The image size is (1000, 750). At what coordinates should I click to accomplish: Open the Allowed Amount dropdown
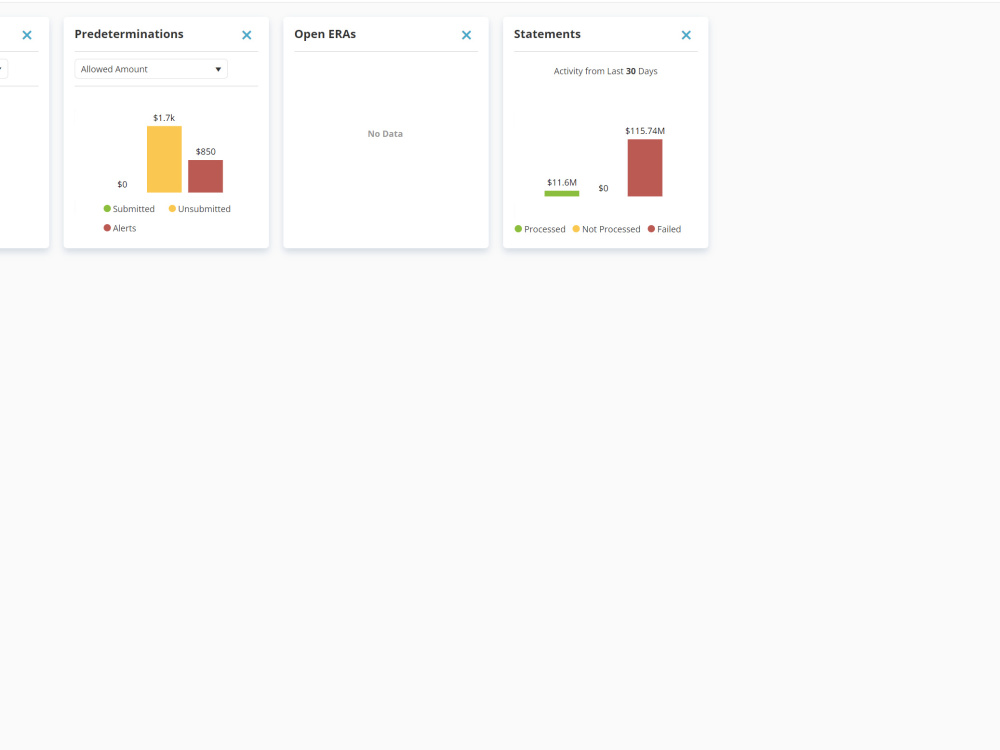click(151, 69)
